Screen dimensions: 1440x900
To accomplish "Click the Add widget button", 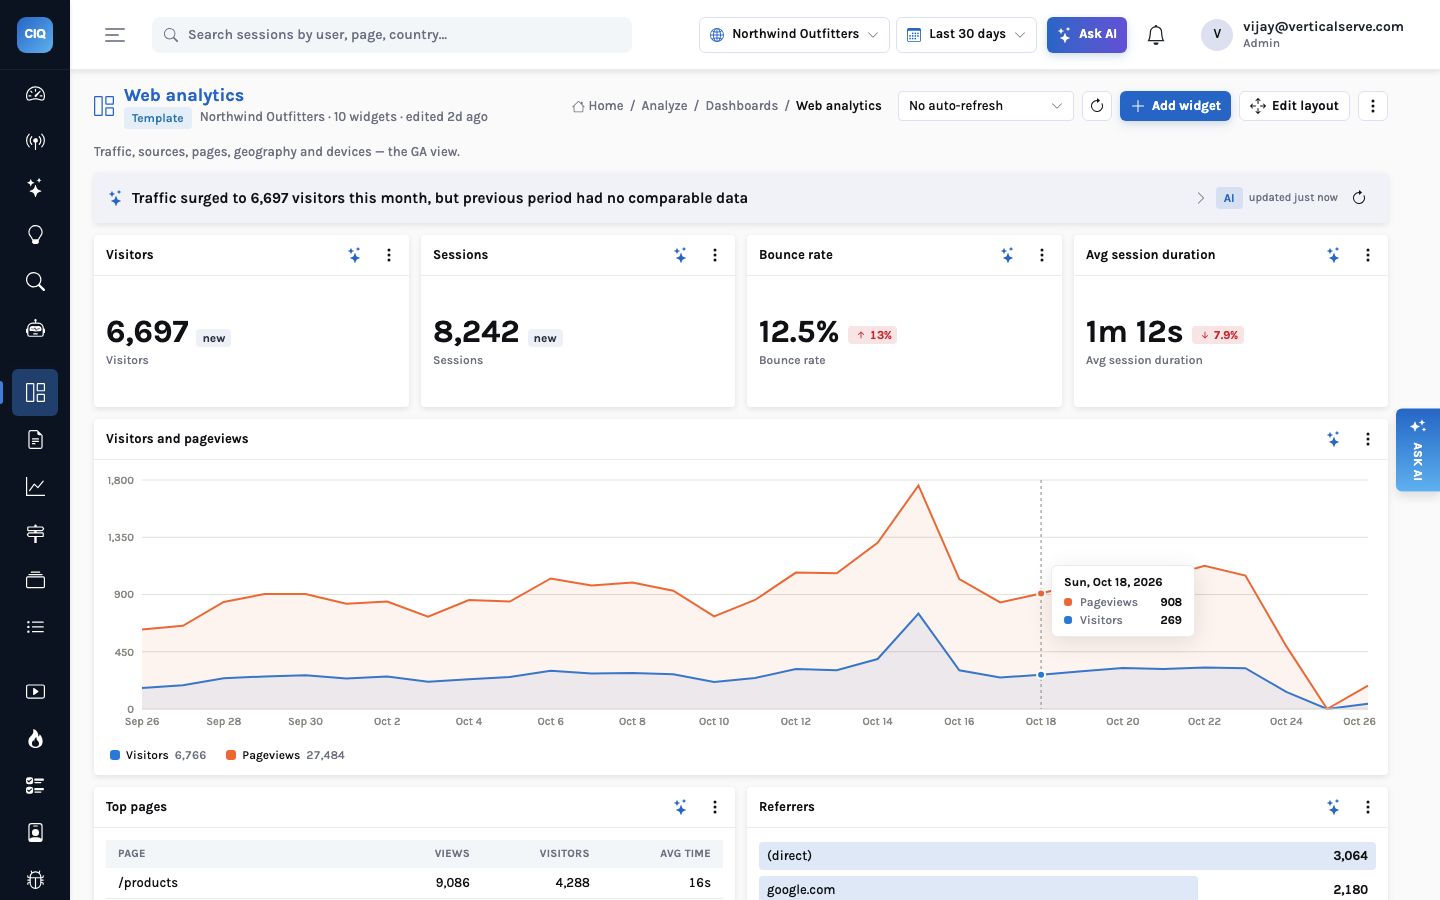I will point(1175,106).
